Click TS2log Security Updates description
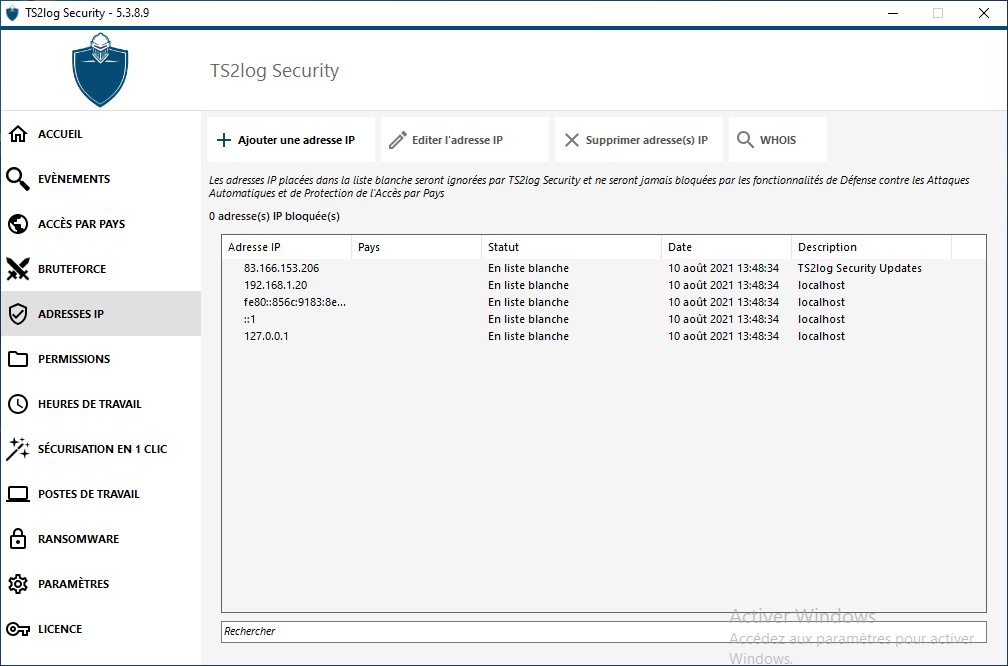 click(x=860, y=268)
